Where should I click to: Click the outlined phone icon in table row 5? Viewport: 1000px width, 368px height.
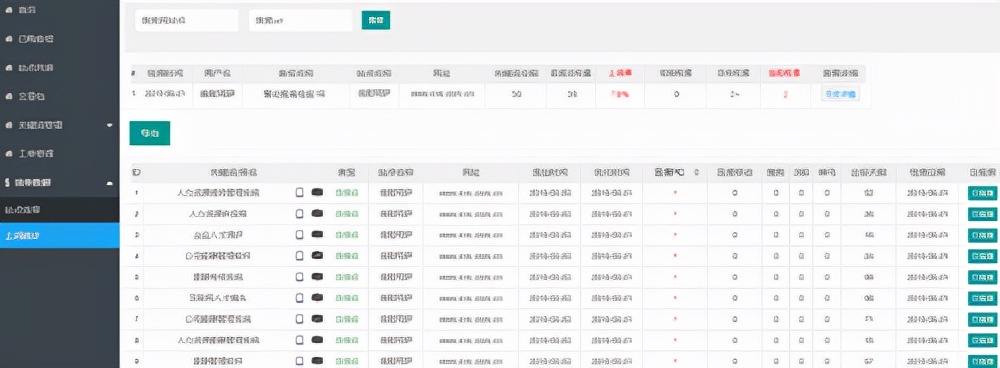point(299,277)
